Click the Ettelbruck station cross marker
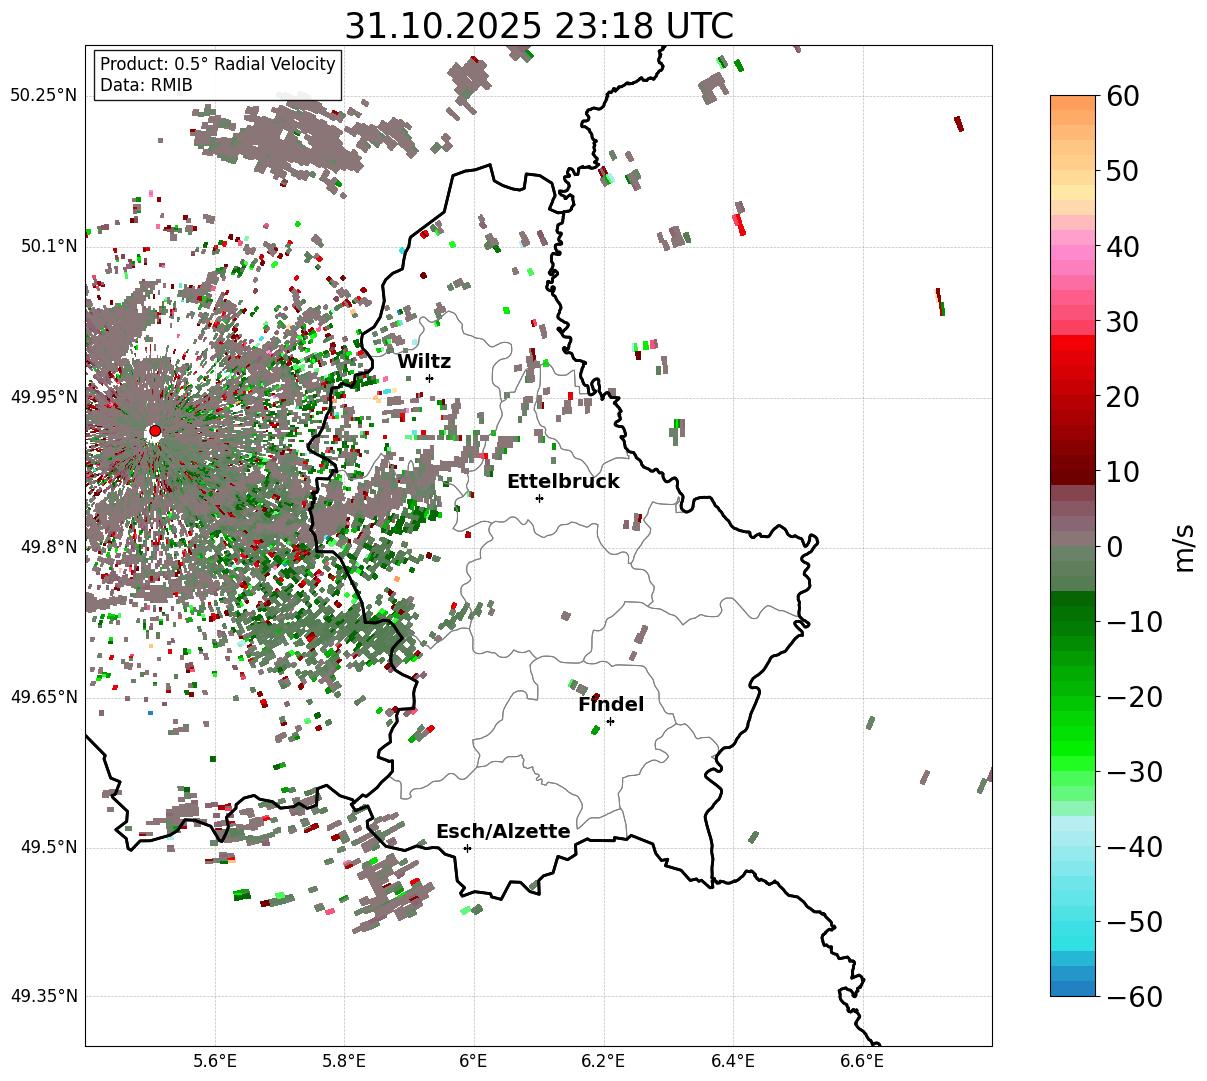Screen dimensions: 1207x1081 point(539,498)
